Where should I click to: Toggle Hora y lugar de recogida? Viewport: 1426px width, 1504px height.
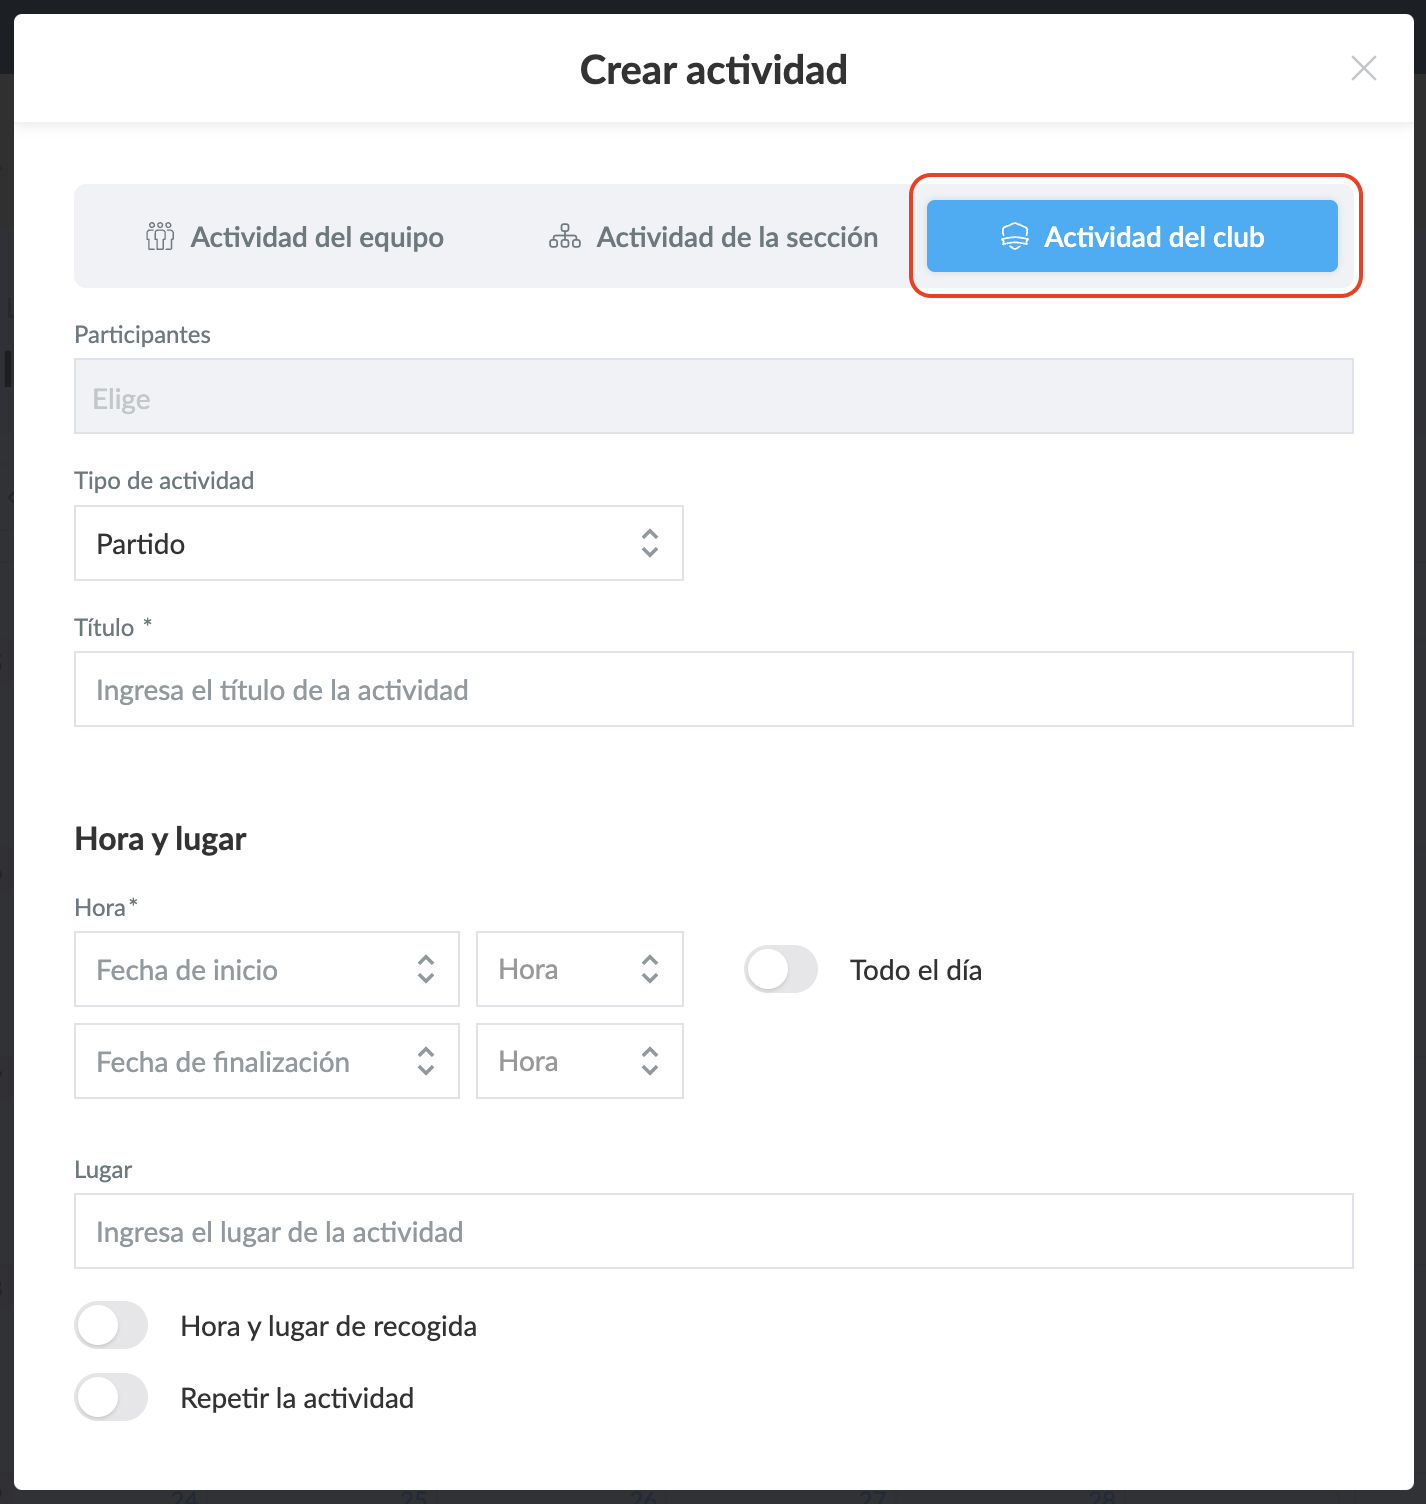[112, 1326]
